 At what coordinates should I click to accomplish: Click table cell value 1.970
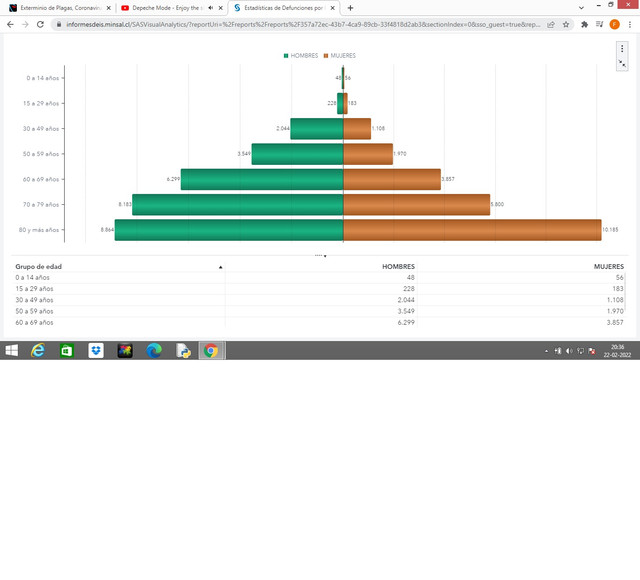(615, 311)
